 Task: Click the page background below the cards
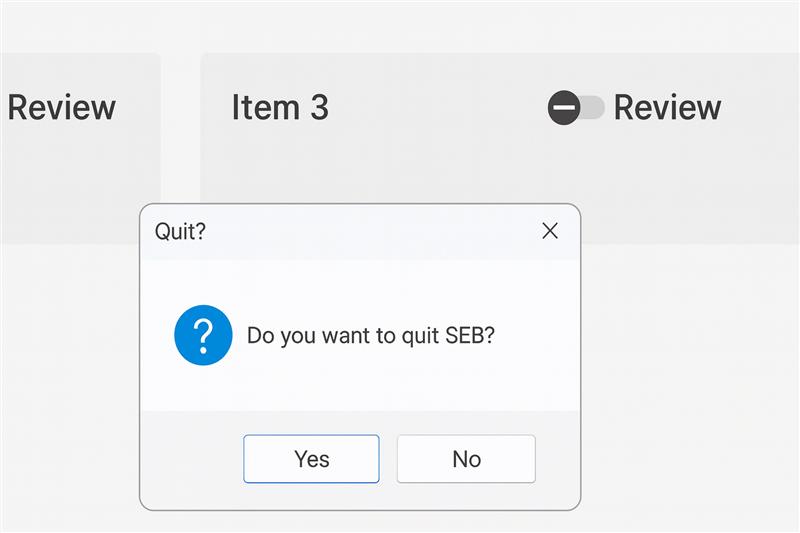coord(689,383)
